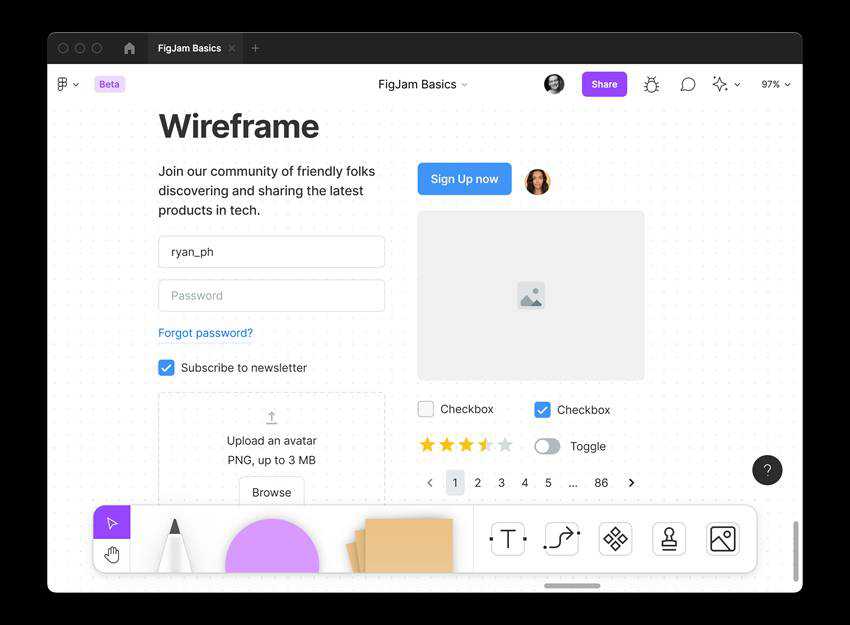The height and width of the screenshot is (625, 850).
Task: Uncheck Subscribe to newsletter checkbox
Action: pos(167,368)
